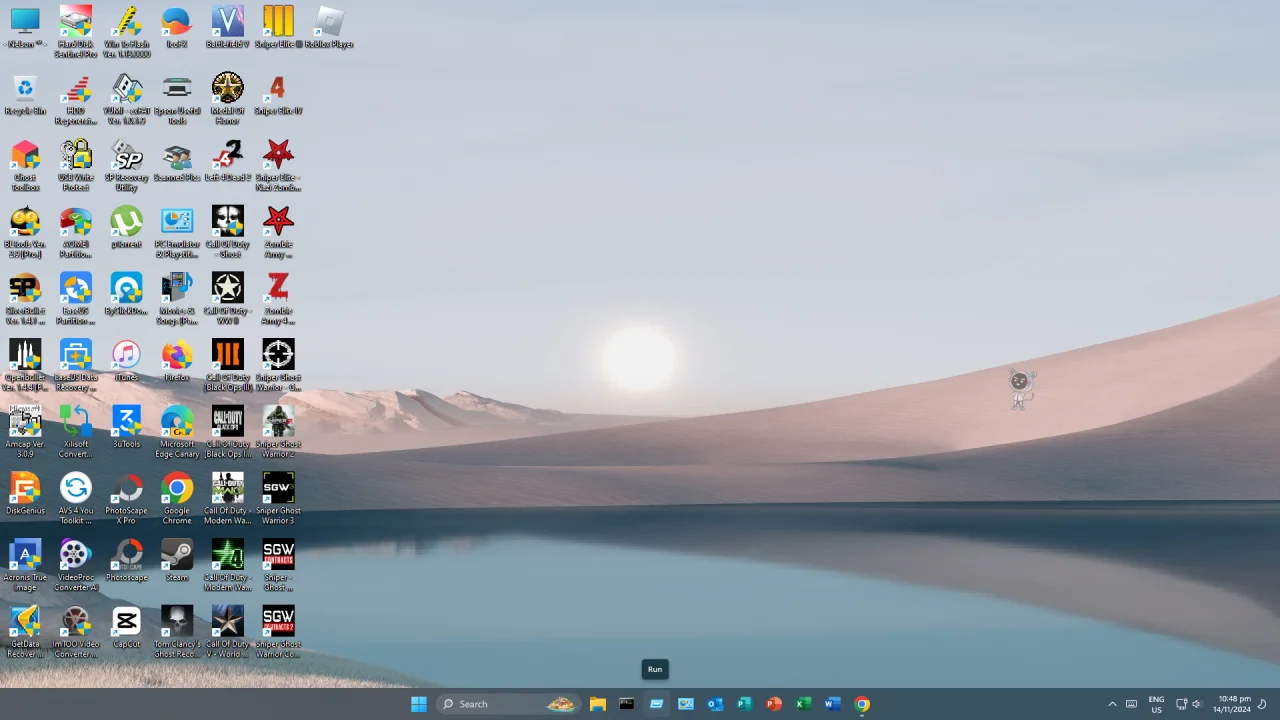Select Sniper Elite Nazi Zombie shortcut
1280x720 pixels.
pyautogui.click(x=278, y=165)
